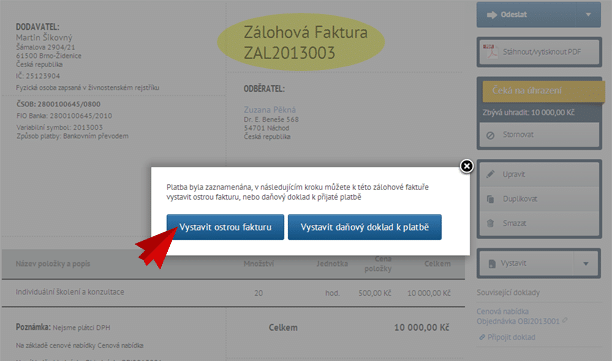
Task: Click the Připojit doklad link
Action: [511, 337]
